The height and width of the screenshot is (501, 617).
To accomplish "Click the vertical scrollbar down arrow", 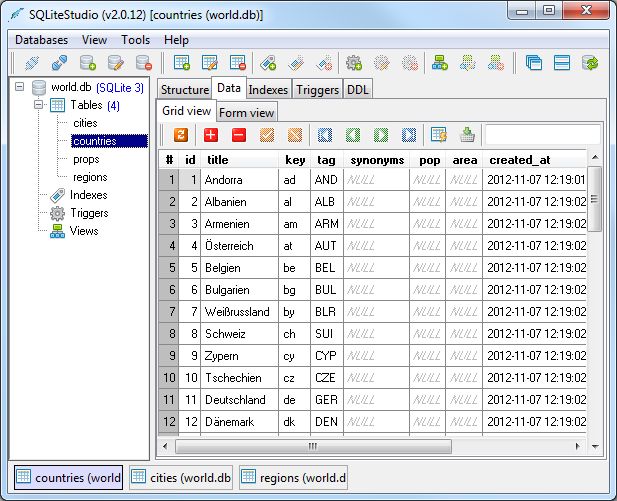I will [x=595, y=446].
